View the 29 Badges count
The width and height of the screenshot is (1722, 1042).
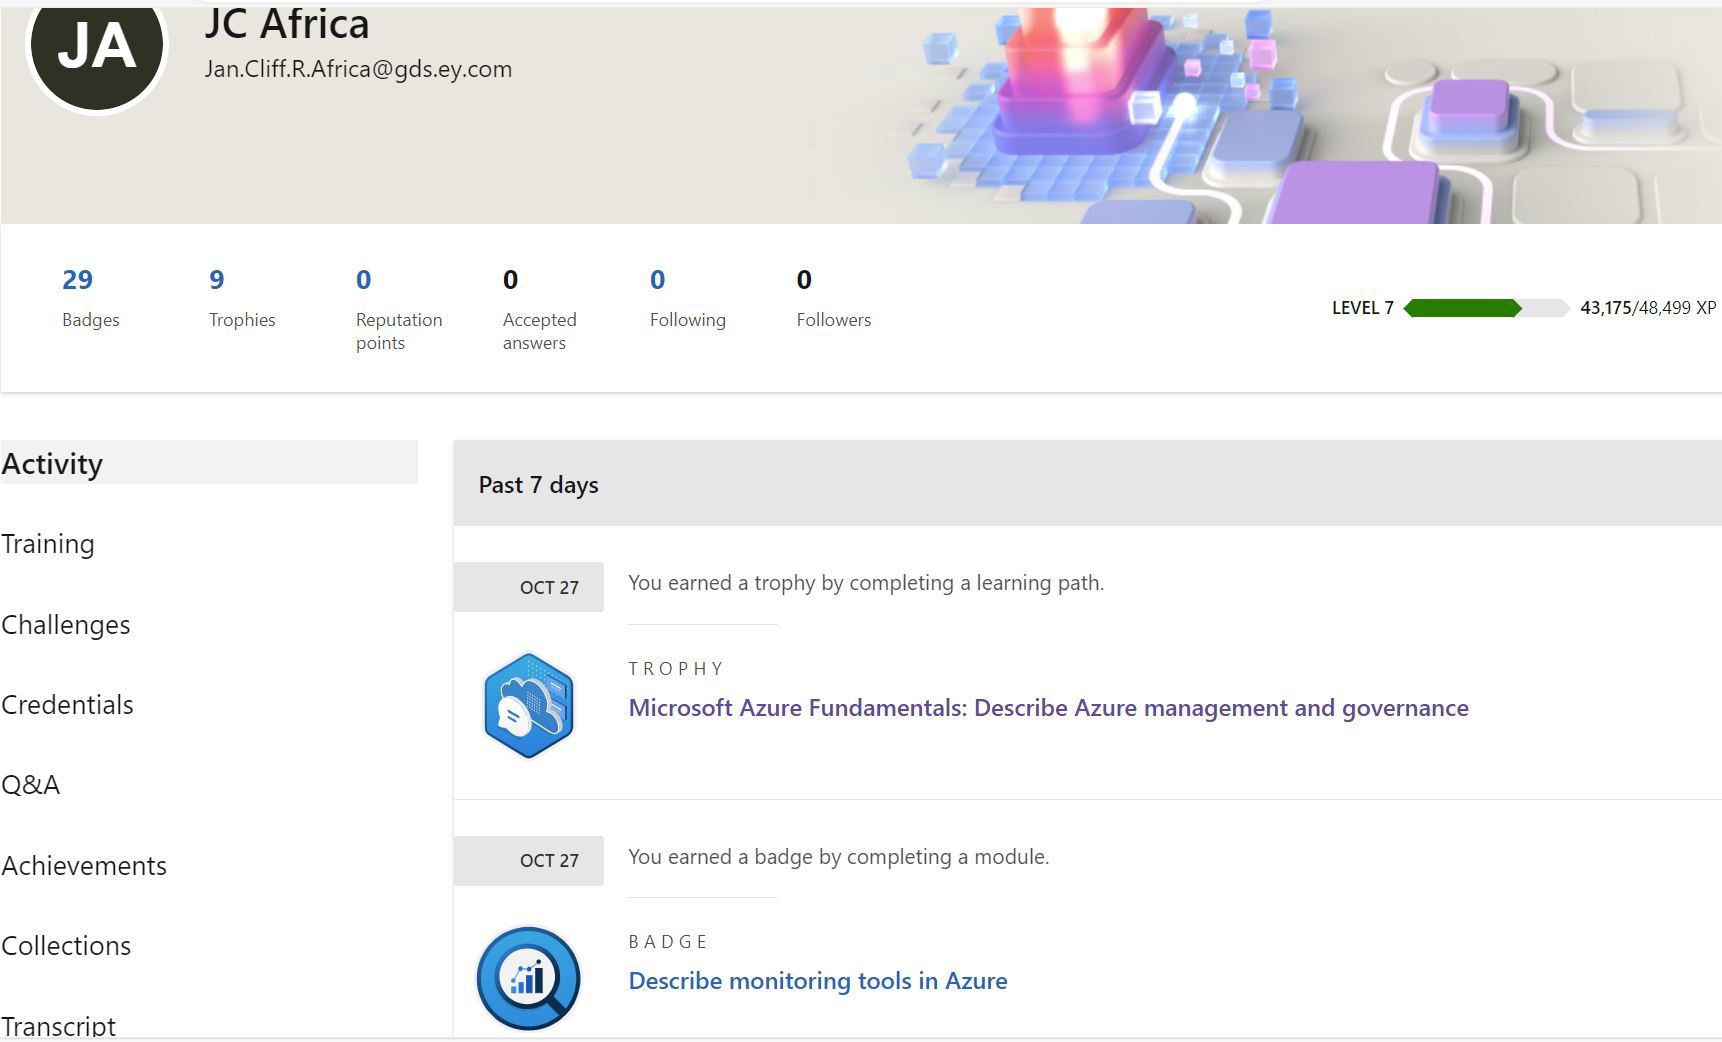click(90, 297)
